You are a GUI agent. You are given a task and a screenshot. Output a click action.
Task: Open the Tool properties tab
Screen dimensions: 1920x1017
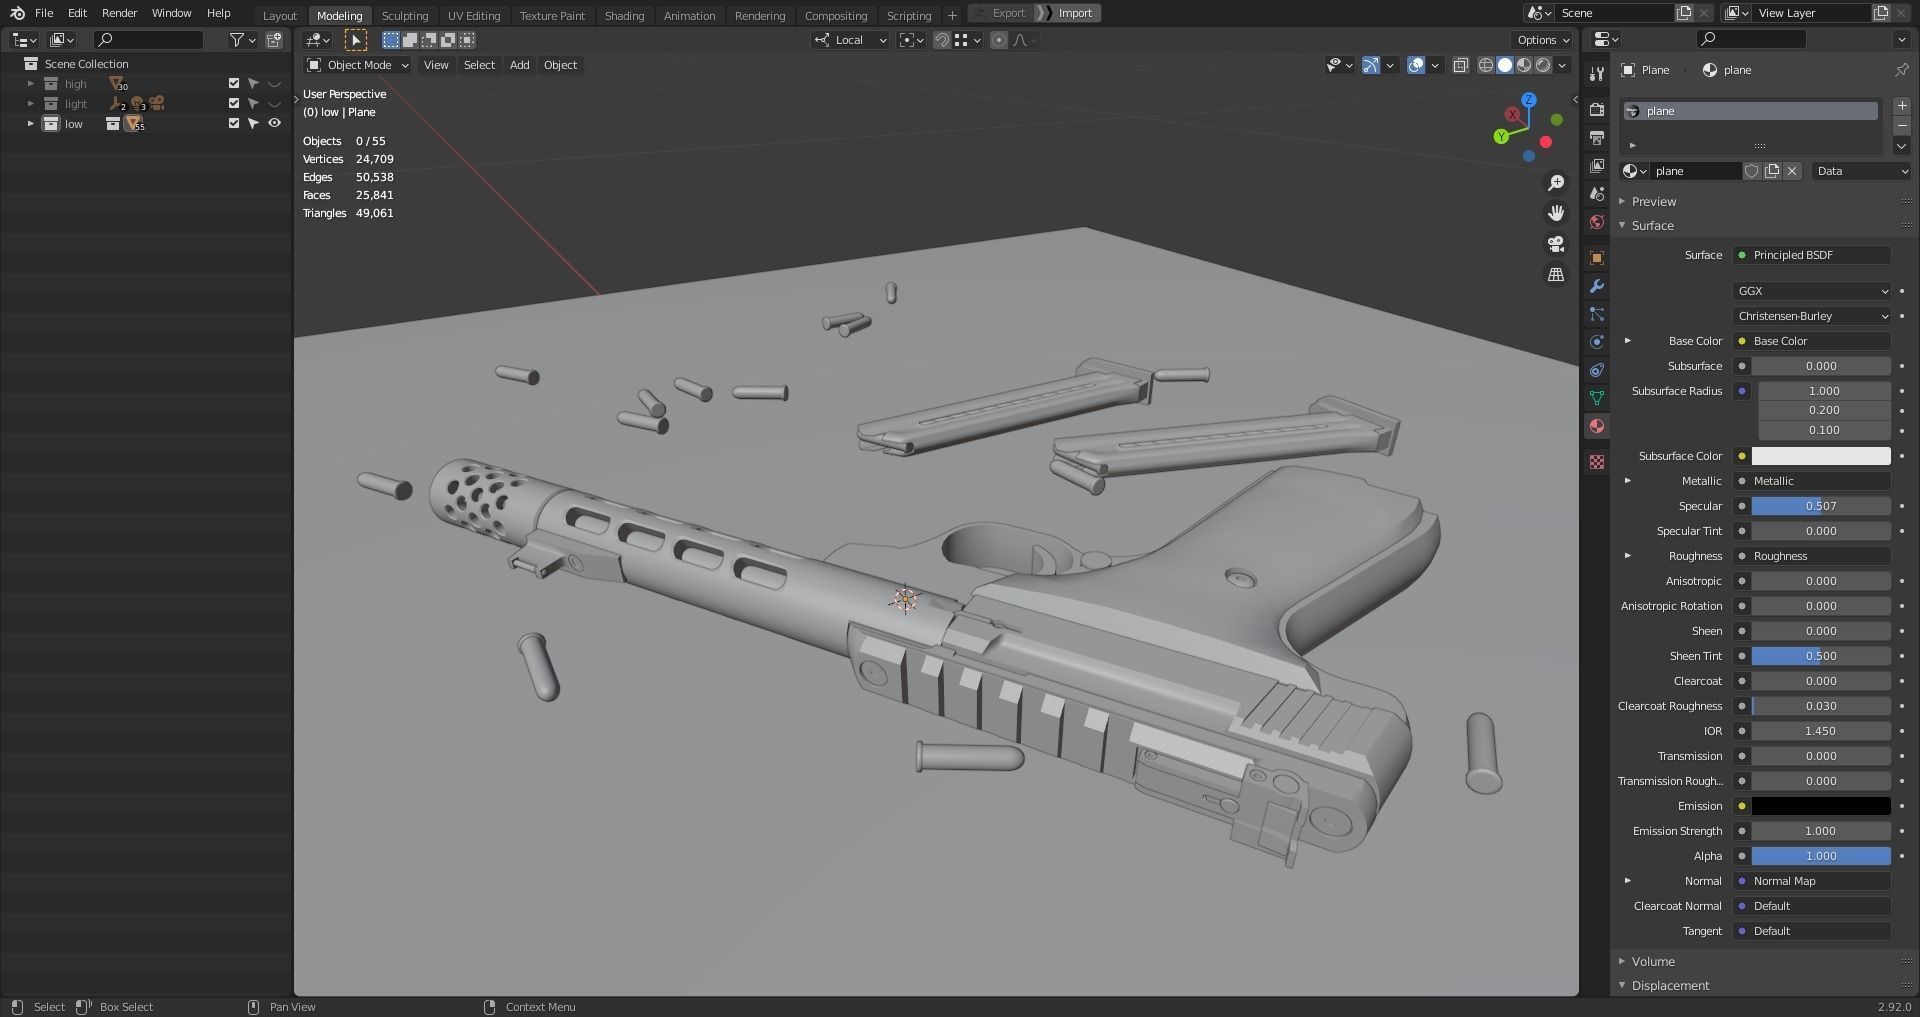tap(1597, 73)
